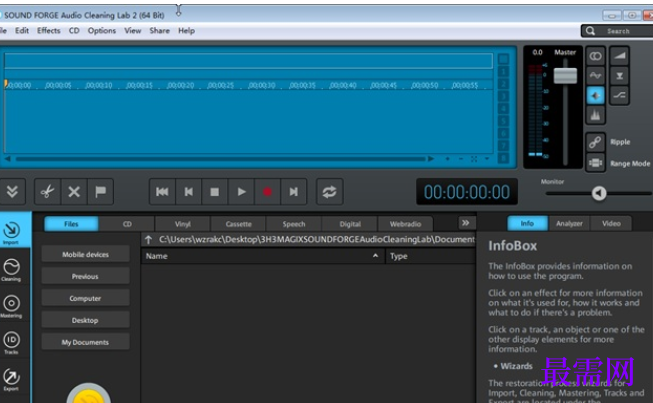The image size is (653, 403).
Task: Click the spectrum peaks icon
Action: click(596, 115)
